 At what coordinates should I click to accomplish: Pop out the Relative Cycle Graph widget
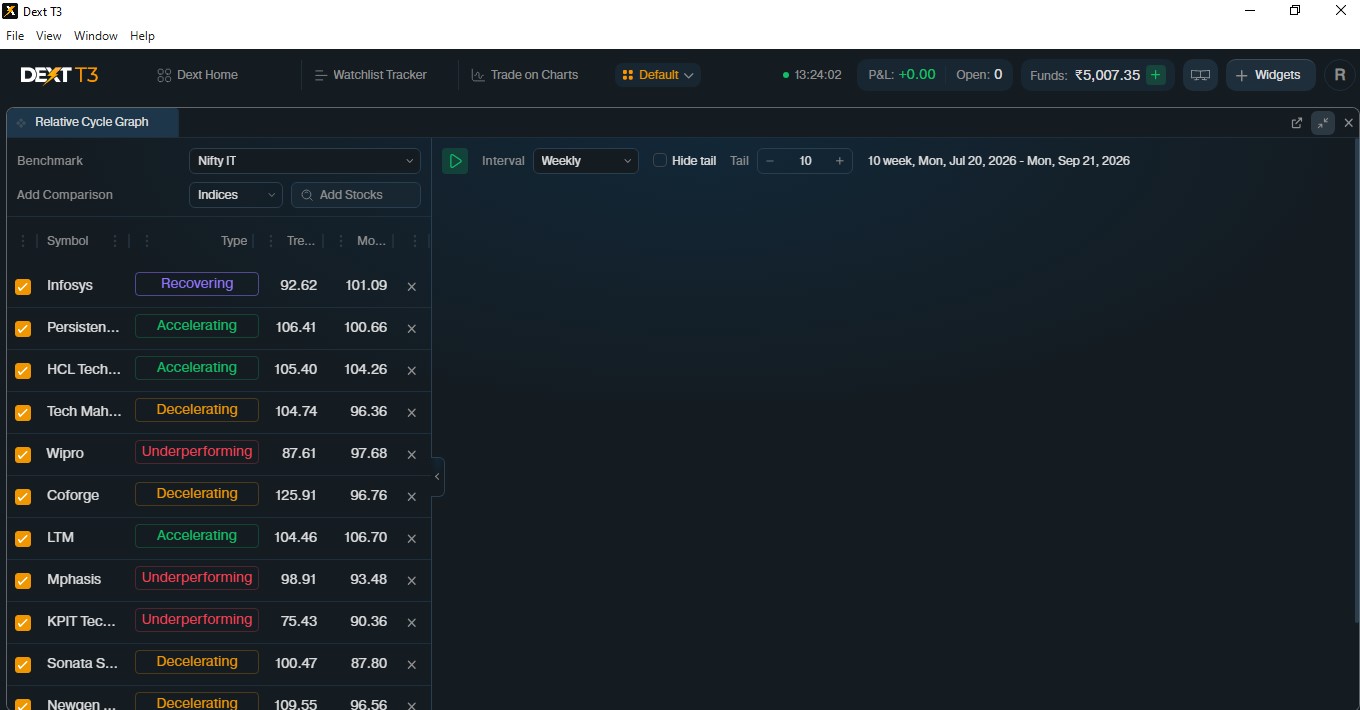point(1297,123)
